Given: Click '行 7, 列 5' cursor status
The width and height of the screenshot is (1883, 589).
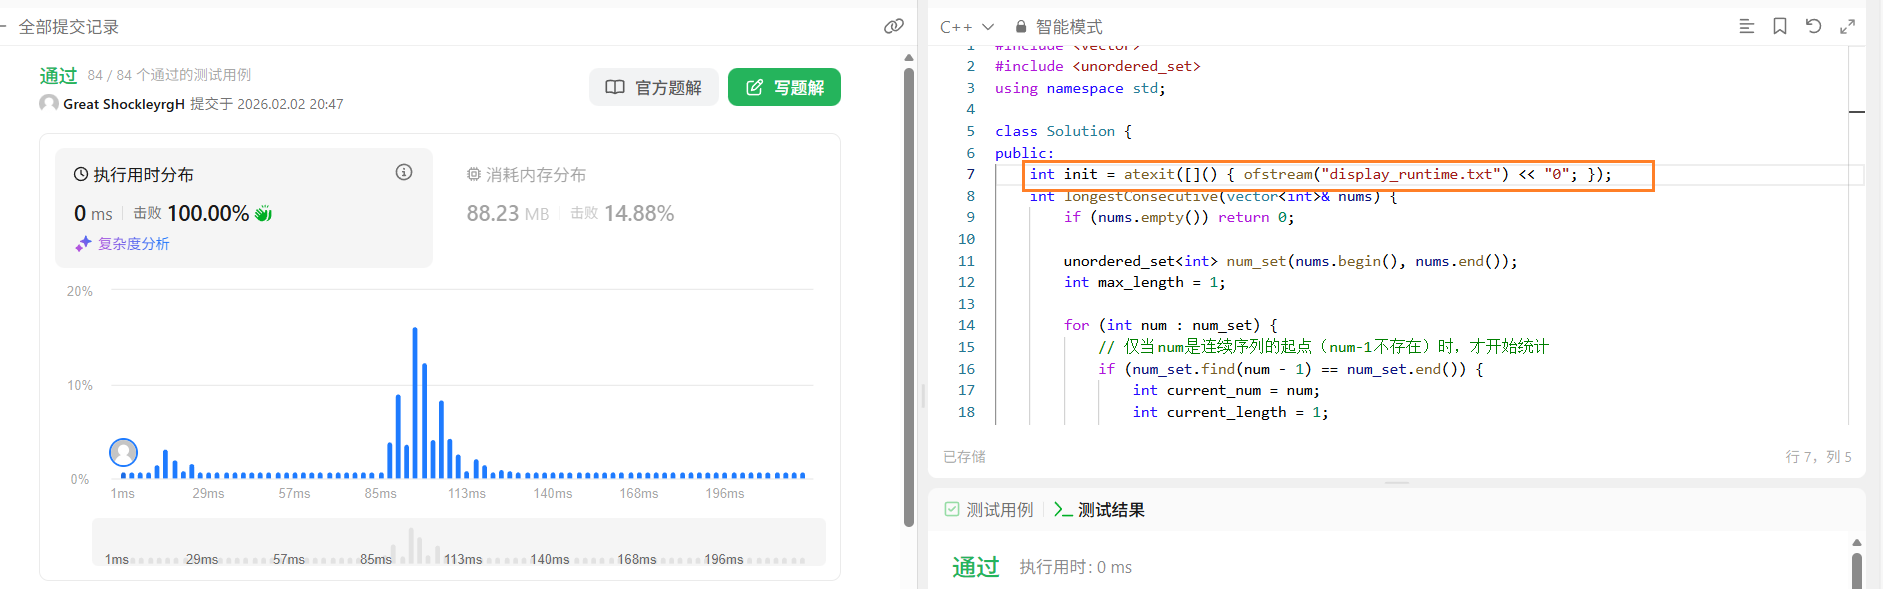Looking at the screenshot, I should 1818,456.
